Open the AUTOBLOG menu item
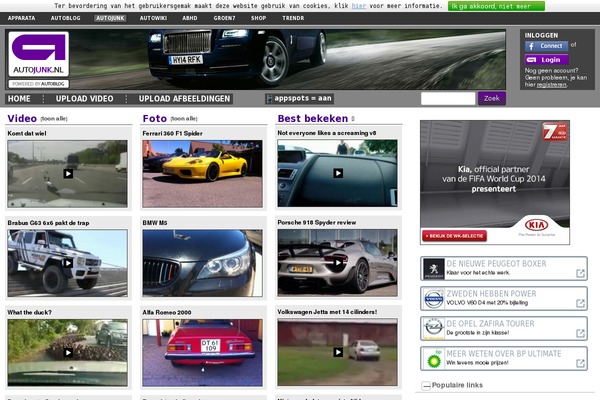This screenshot has height=400, width=600. [65, 18]
